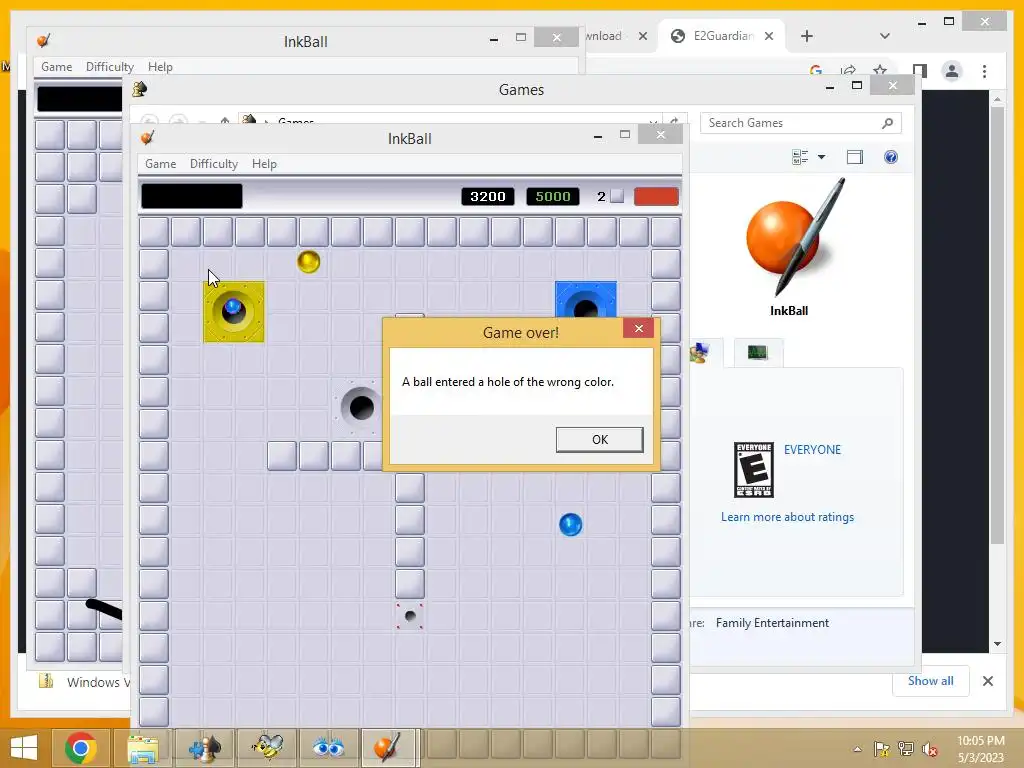Click OK in the Game over dialog
This screenshot has height=768, width=1024.
pyautogui.click(x=600, y=440)
